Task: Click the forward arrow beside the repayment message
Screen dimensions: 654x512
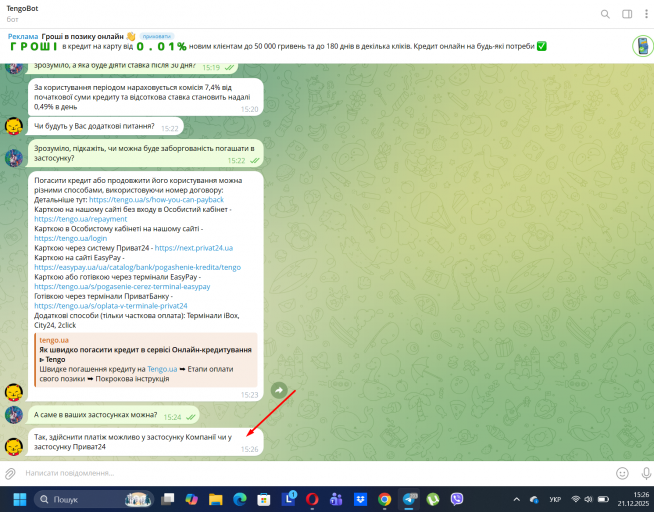Action: click(x=279, y=390)
